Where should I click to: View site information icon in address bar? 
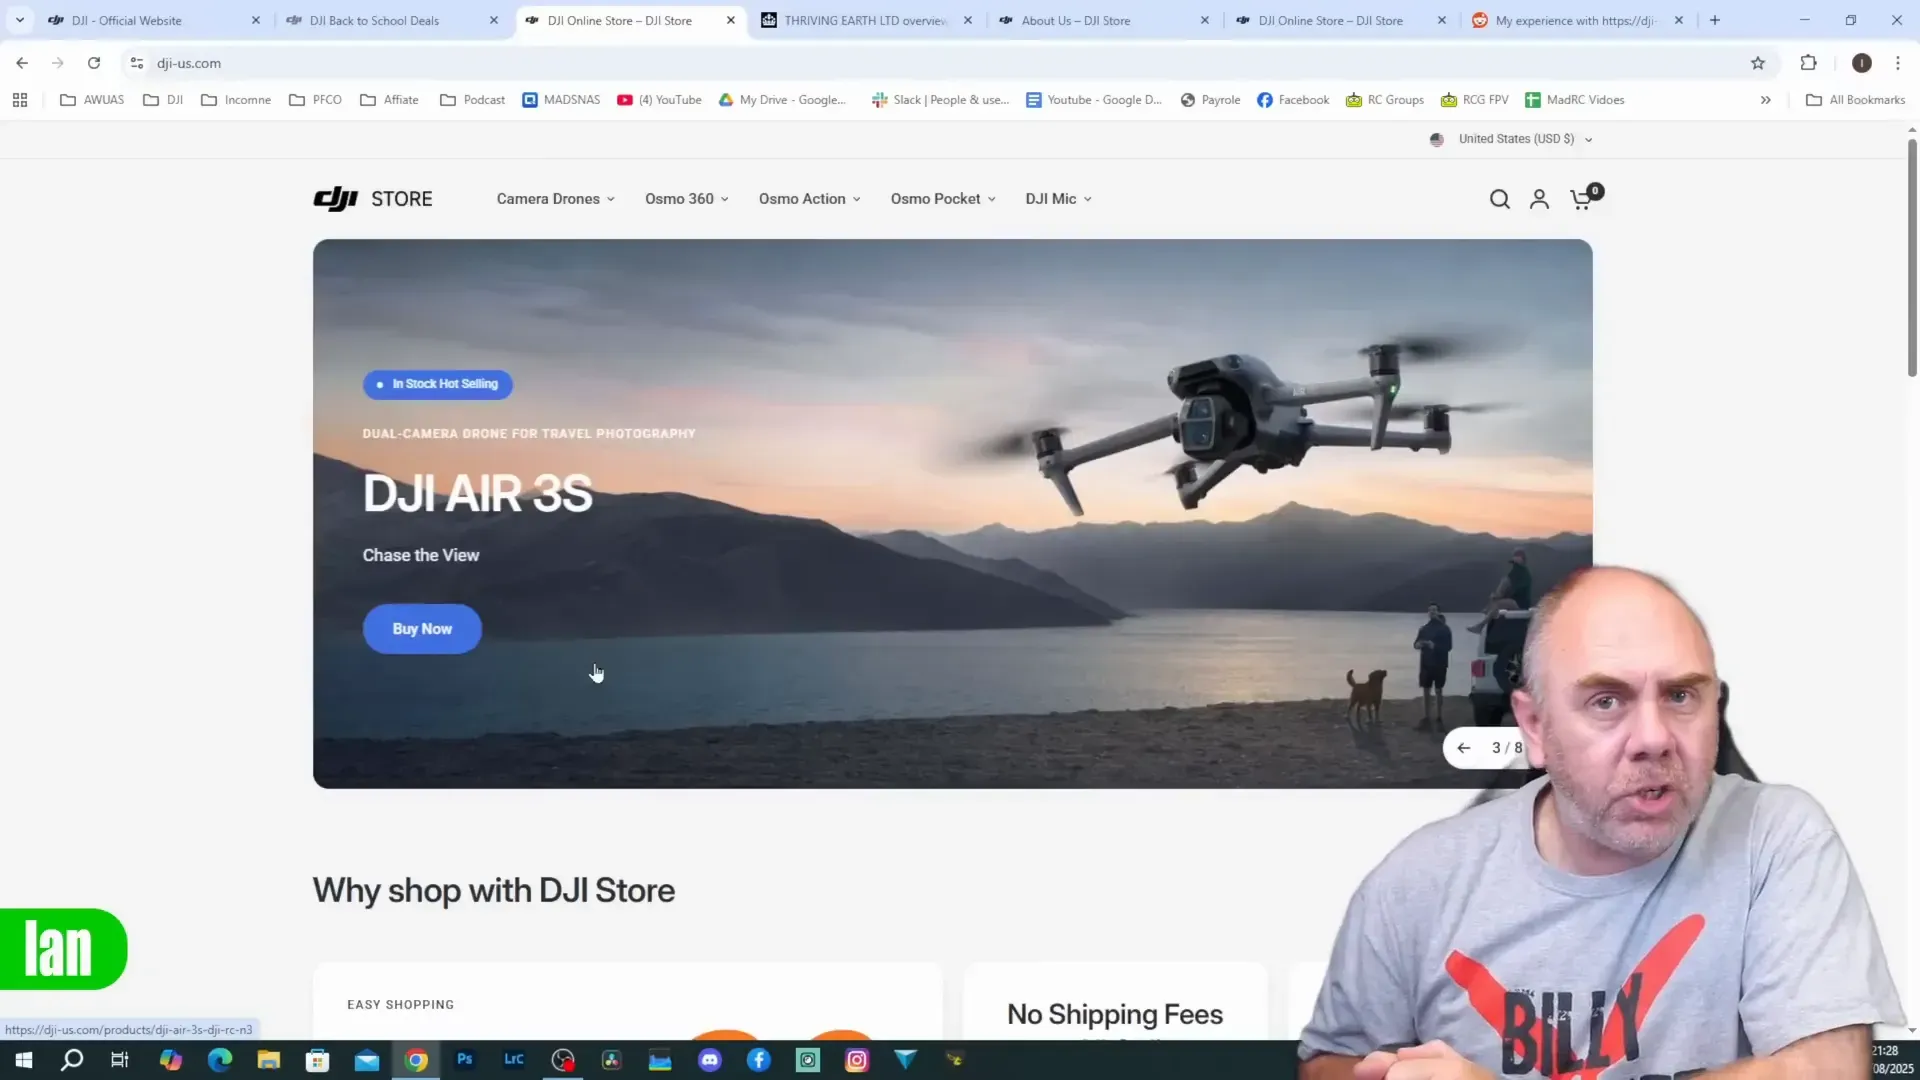pos(137,63)
